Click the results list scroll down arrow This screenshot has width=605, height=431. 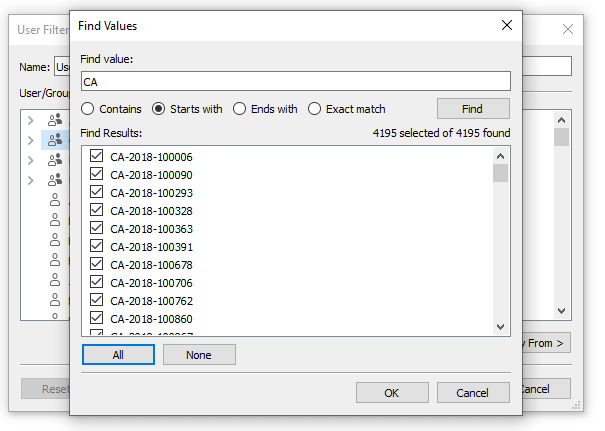point(500,327)
